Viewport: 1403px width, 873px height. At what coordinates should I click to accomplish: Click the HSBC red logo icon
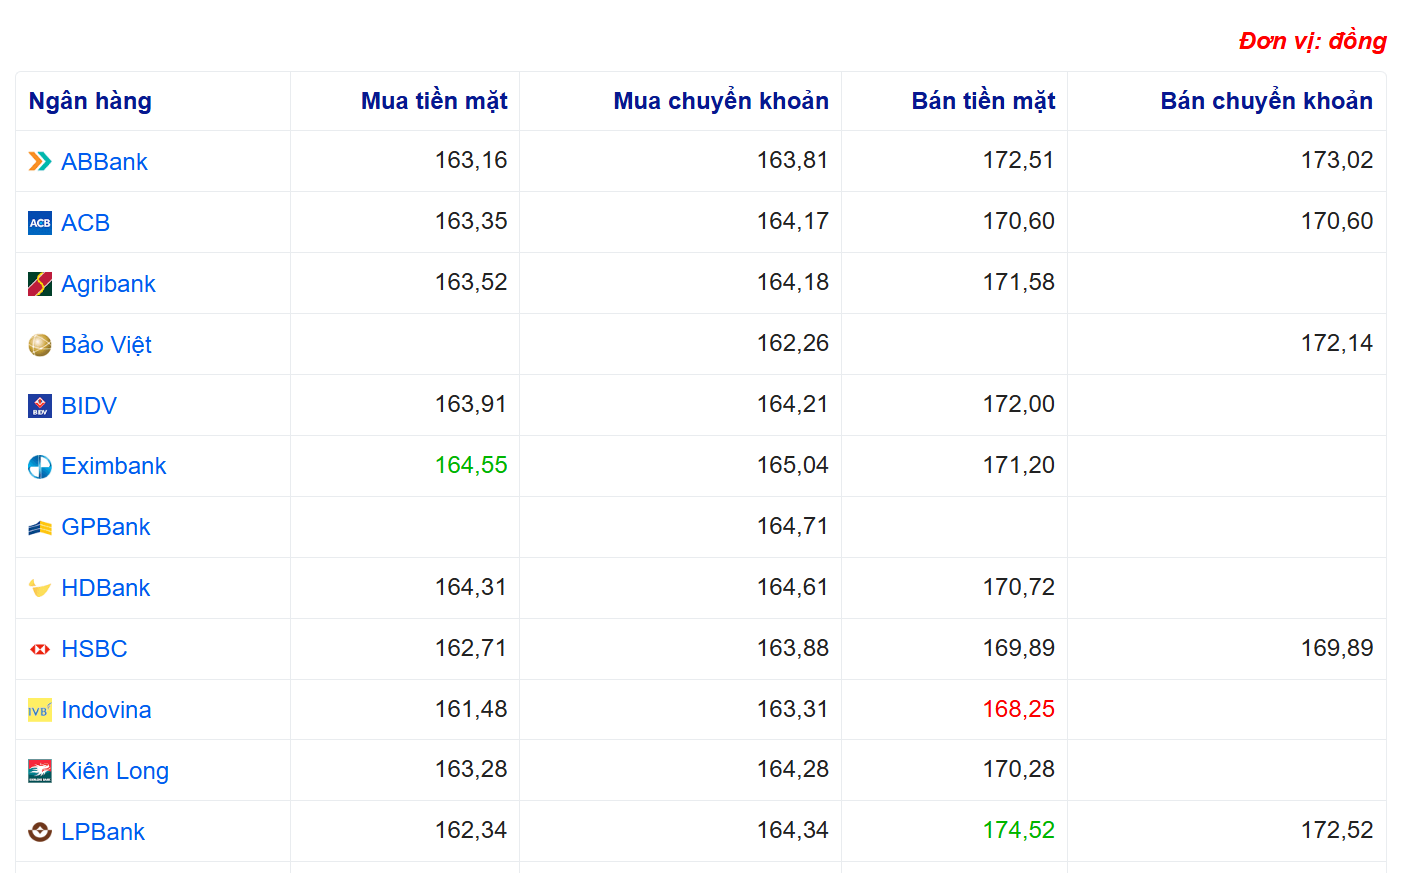[40, 649]
